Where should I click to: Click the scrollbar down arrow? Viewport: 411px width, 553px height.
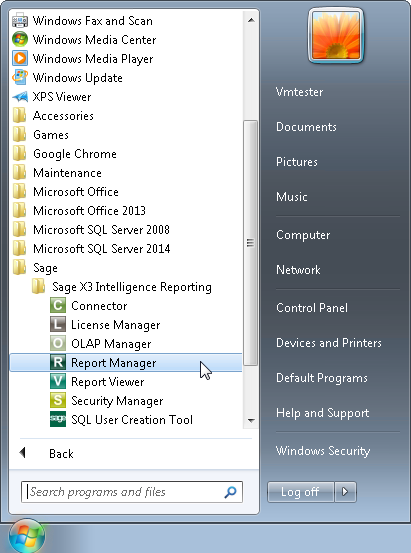[x=251, y=420]
